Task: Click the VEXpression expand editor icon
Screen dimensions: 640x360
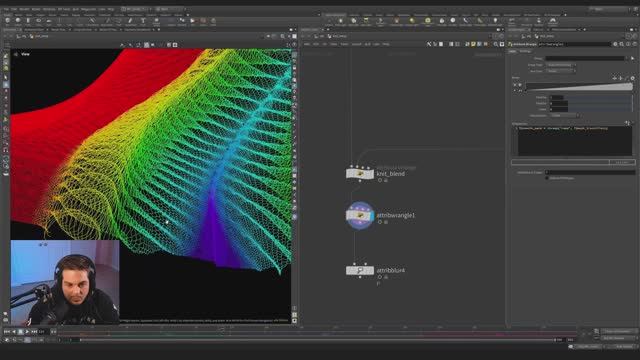Action: [627, 123]
